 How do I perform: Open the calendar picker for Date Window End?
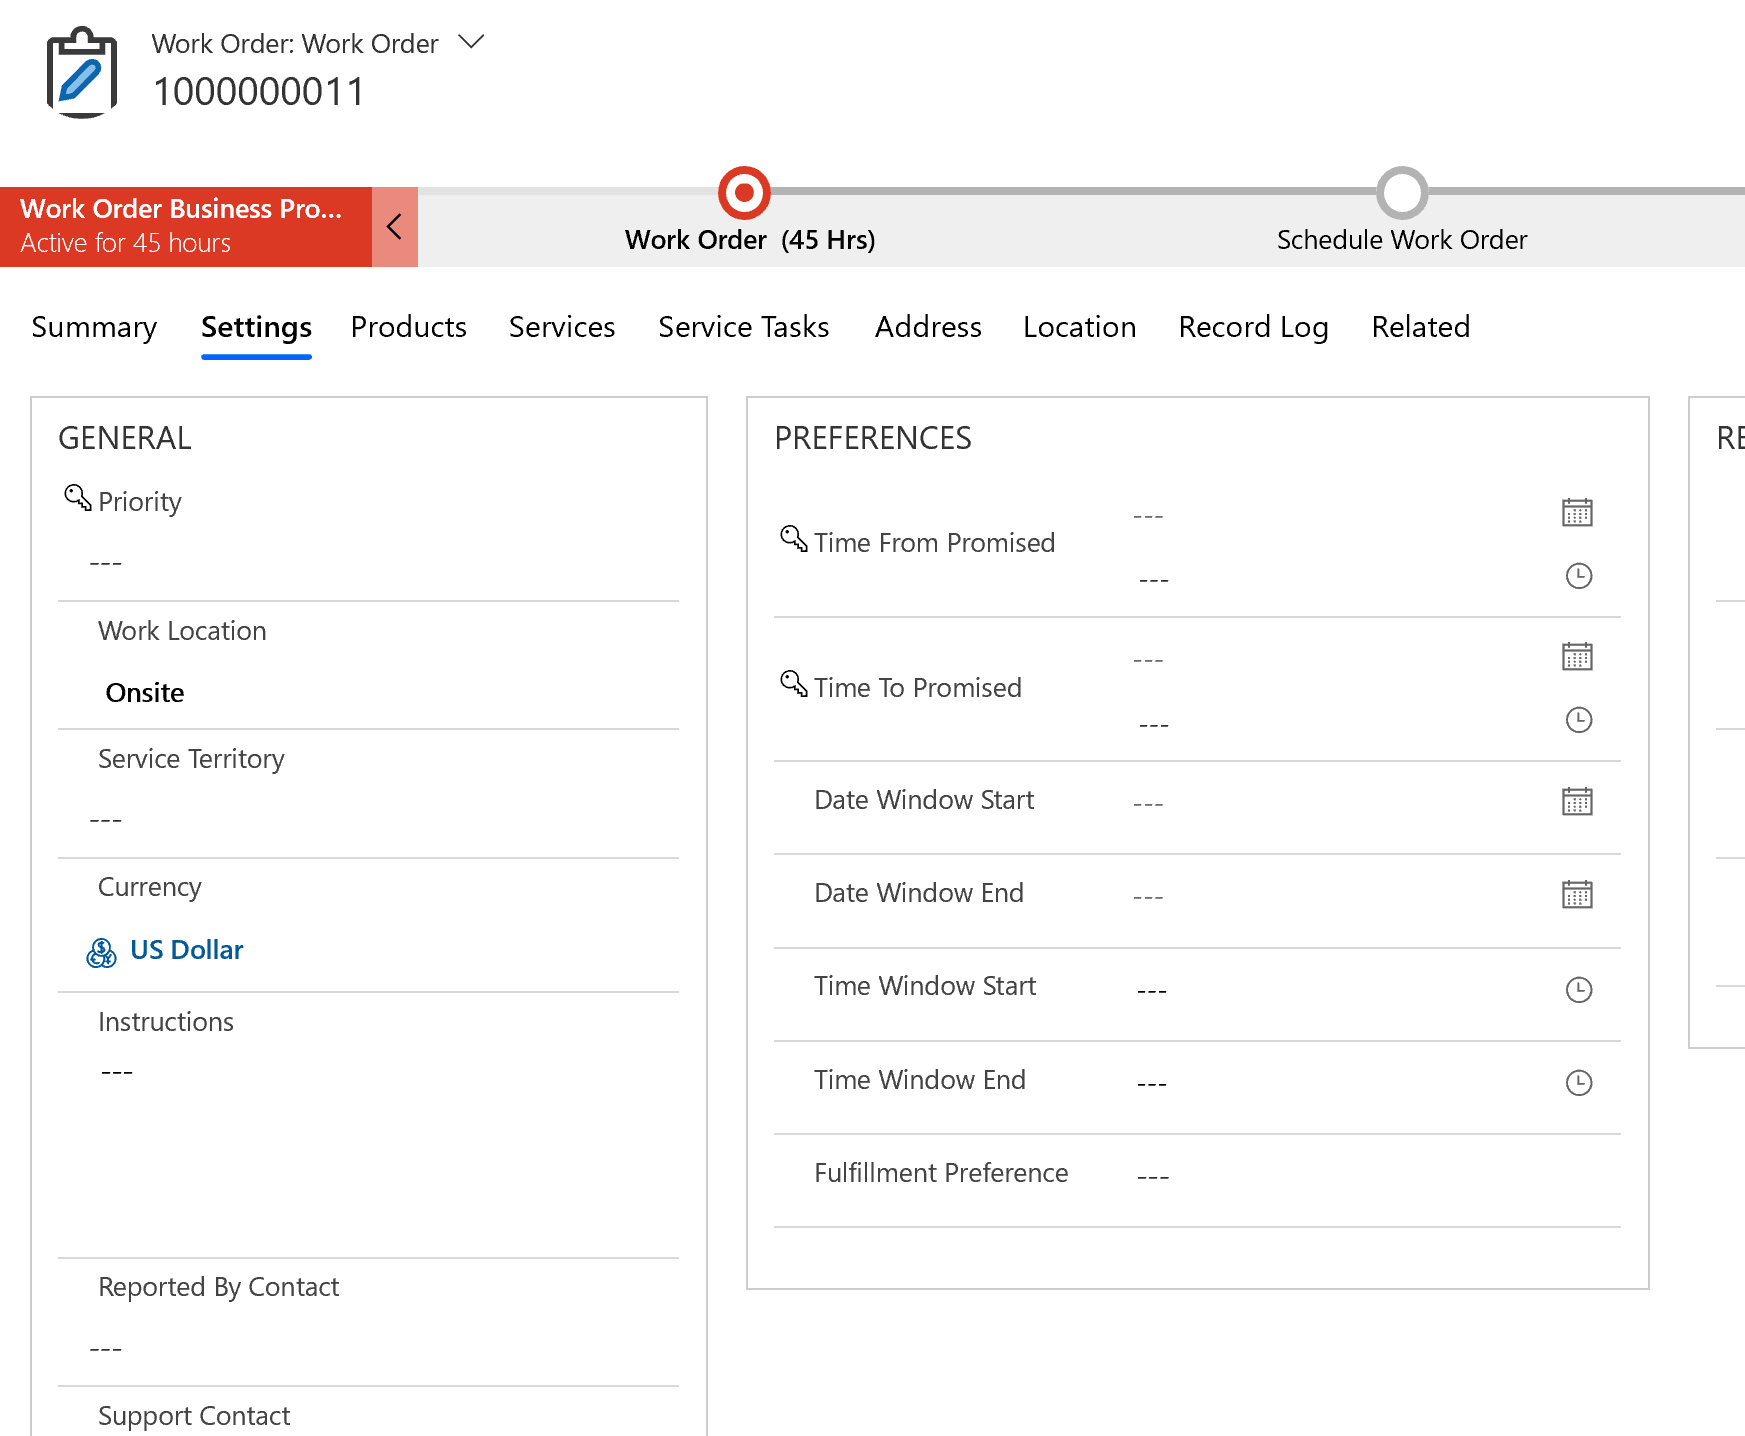pyautogui.click(x=1578, y=895)
